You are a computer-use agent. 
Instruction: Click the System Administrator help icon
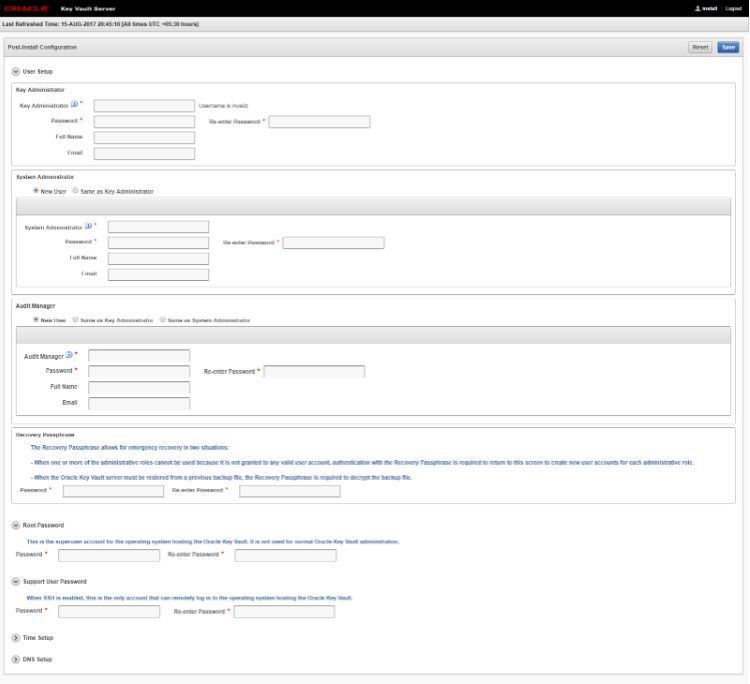[87, 226]
